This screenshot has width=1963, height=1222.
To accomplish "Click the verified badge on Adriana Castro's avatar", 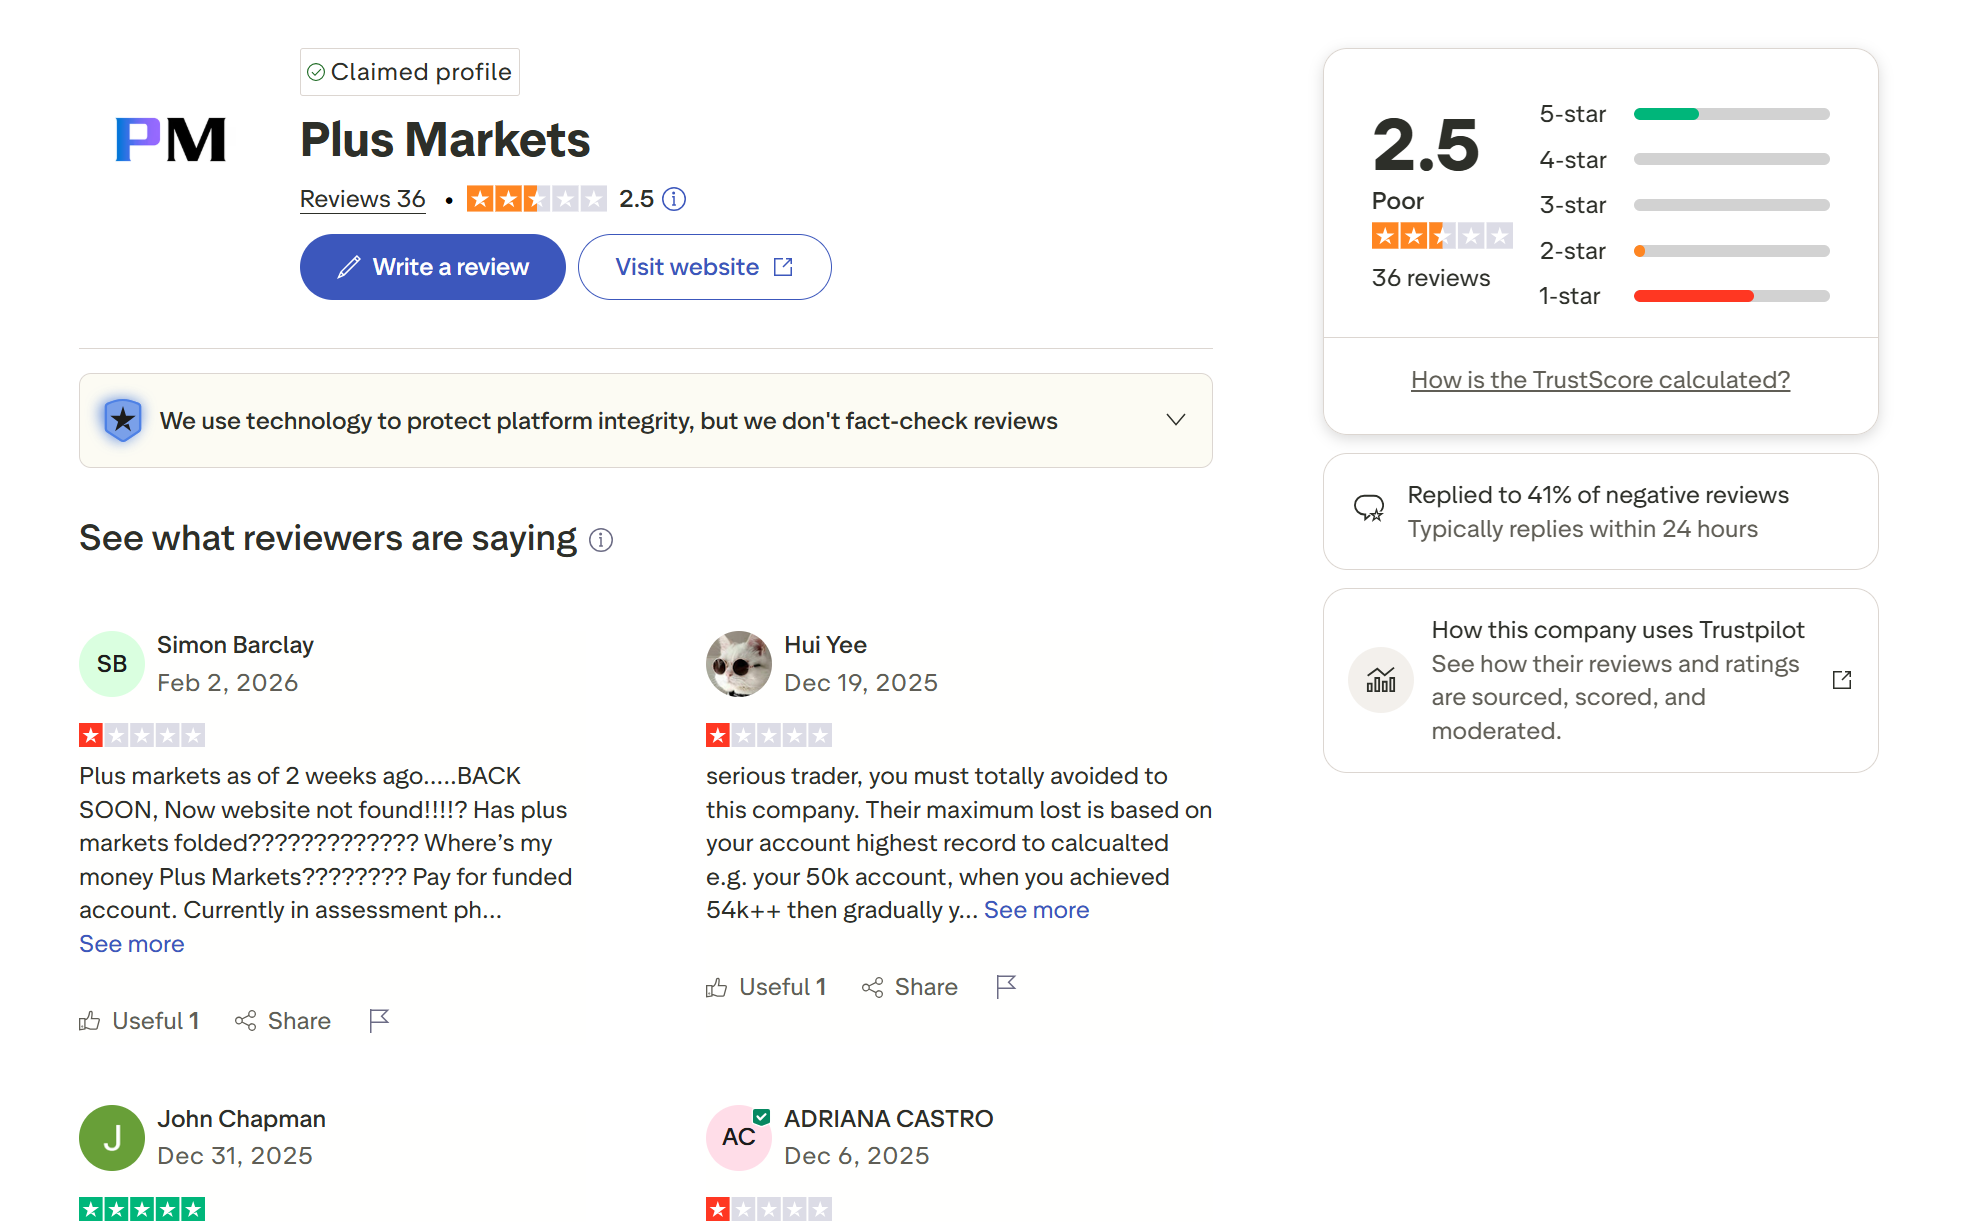I will point(762,1116).
